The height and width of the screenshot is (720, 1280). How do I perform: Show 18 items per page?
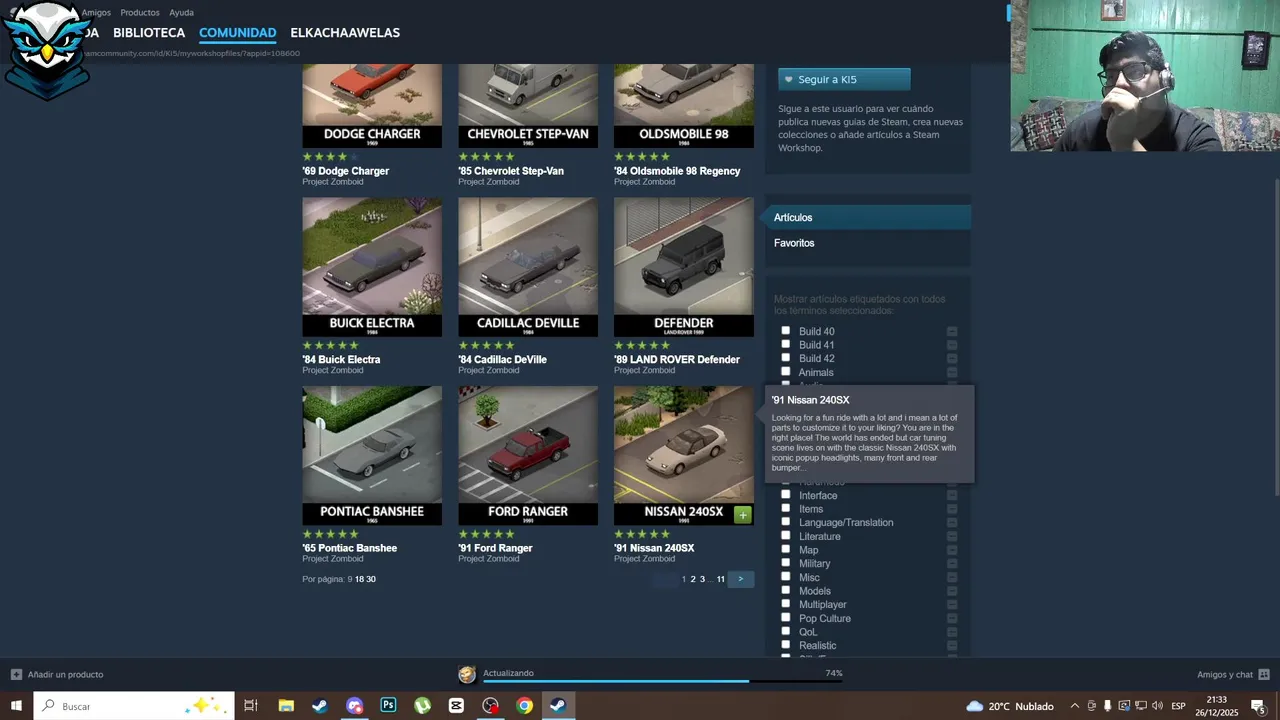360,579
